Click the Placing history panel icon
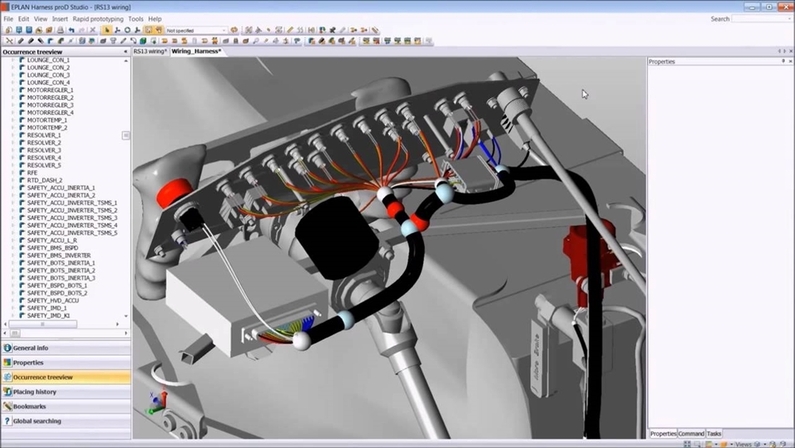The height and width of the screenshot is (448, 795). [x=7, y=392]
